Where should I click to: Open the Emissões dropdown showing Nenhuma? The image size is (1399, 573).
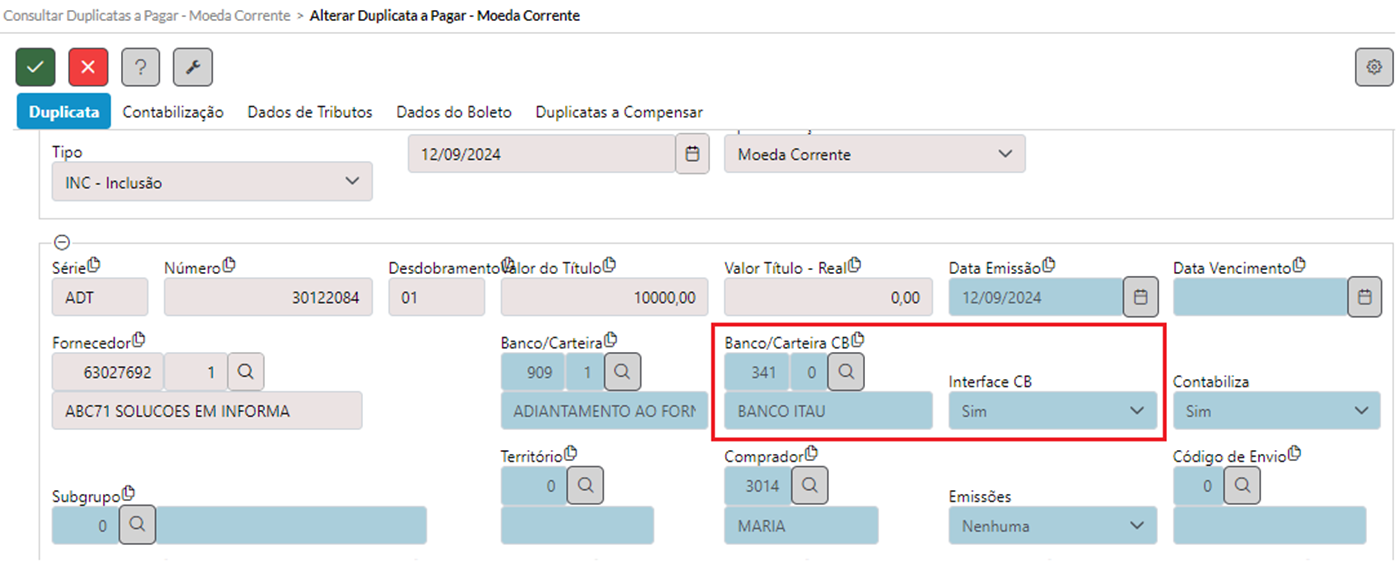coord(1053,525)
